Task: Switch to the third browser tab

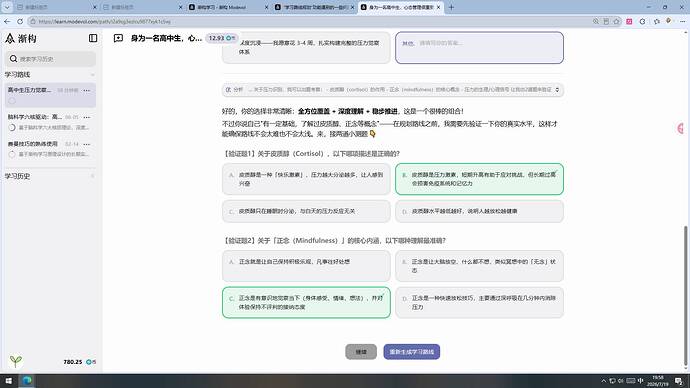Action: [228, 7]
